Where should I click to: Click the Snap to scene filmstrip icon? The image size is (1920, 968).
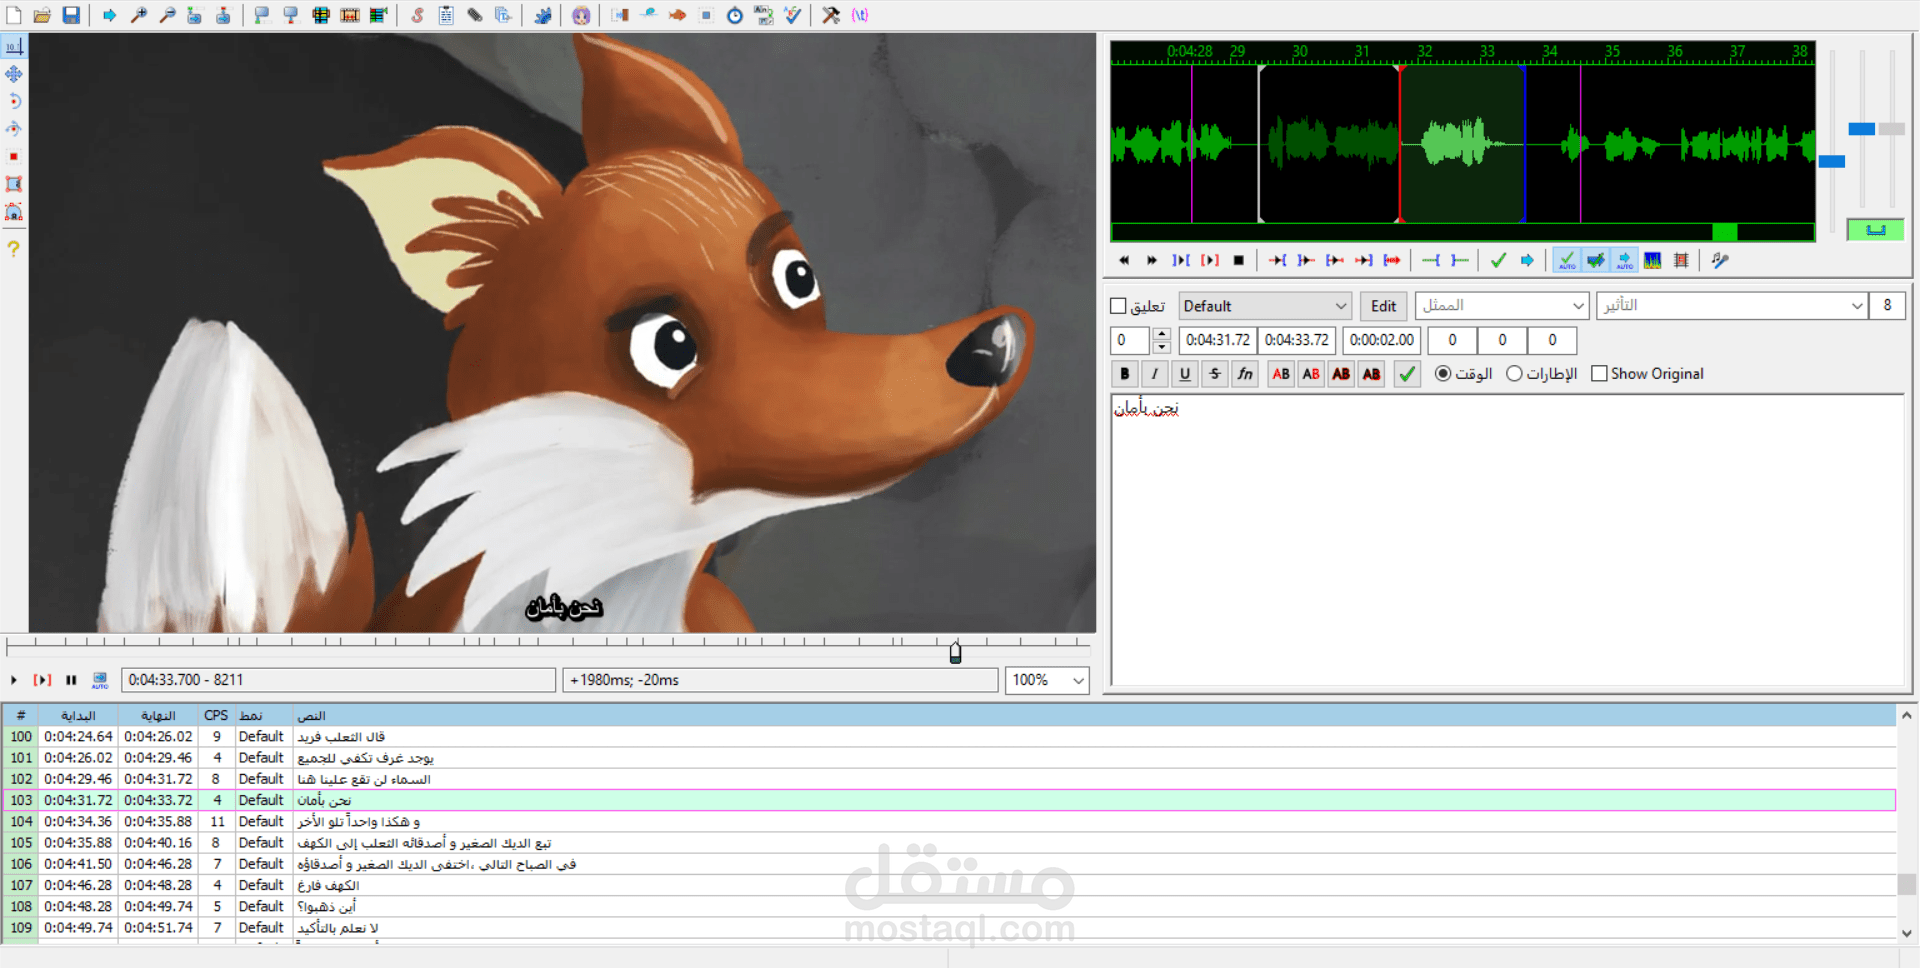tap(350, 15)
